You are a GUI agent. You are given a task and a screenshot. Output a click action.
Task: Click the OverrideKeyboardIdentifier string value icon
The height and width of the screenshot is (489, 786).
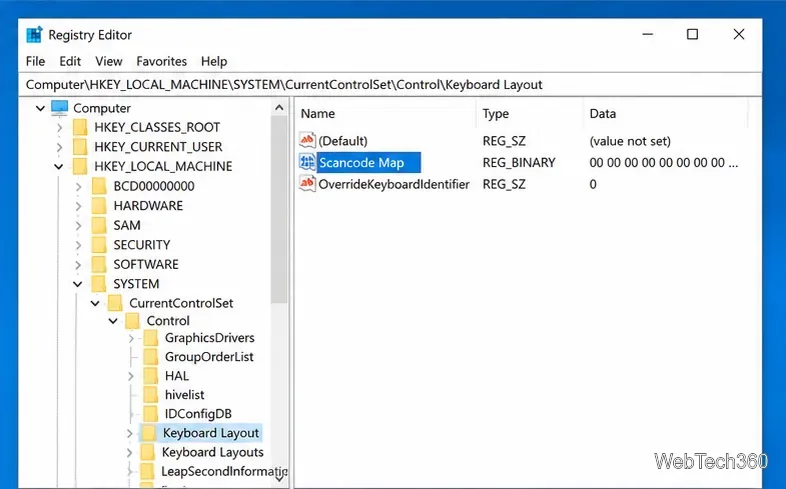pos(307,183)
